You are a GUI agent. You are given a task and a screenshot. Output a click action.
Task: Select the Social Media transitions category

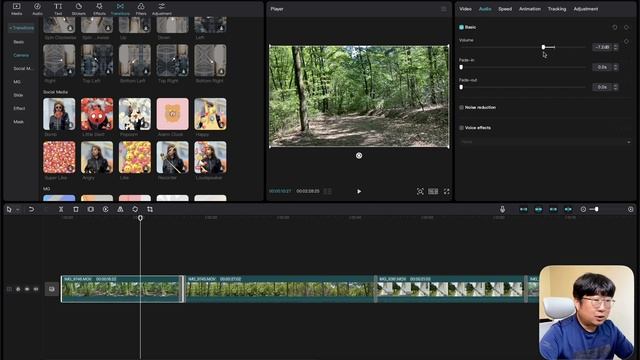point(22,69)
